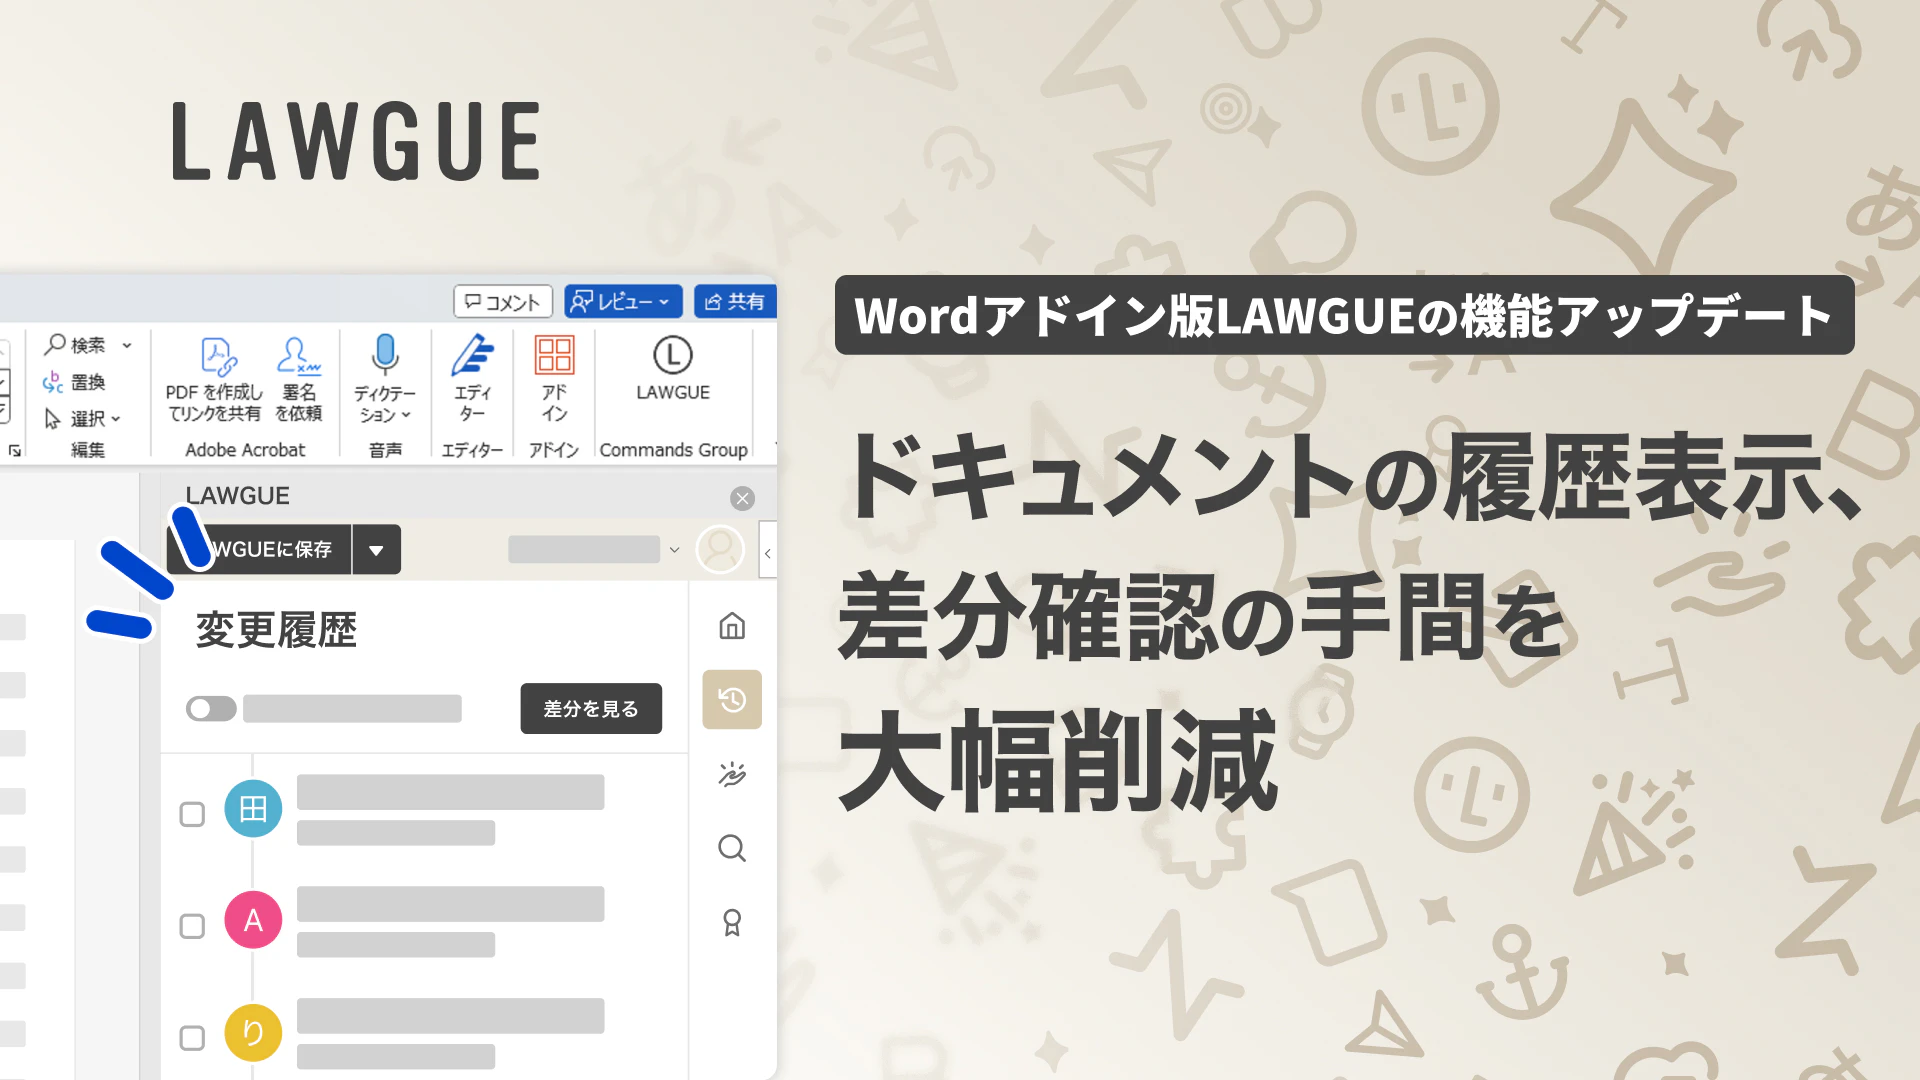Screen dimensions: 1920x1080
Task: Open the コメント comments button
Action: (x=503, y=302)
